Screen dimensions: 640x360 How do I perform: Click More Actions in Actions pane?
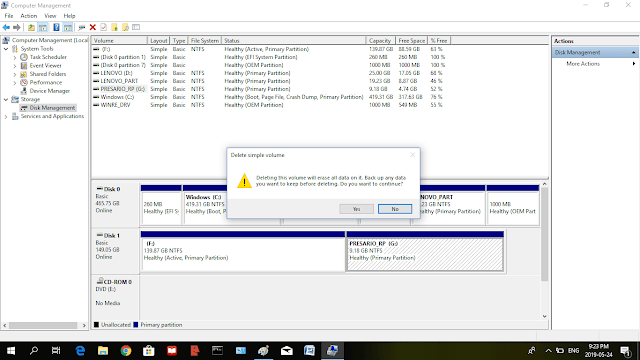(x=583, y=64)
